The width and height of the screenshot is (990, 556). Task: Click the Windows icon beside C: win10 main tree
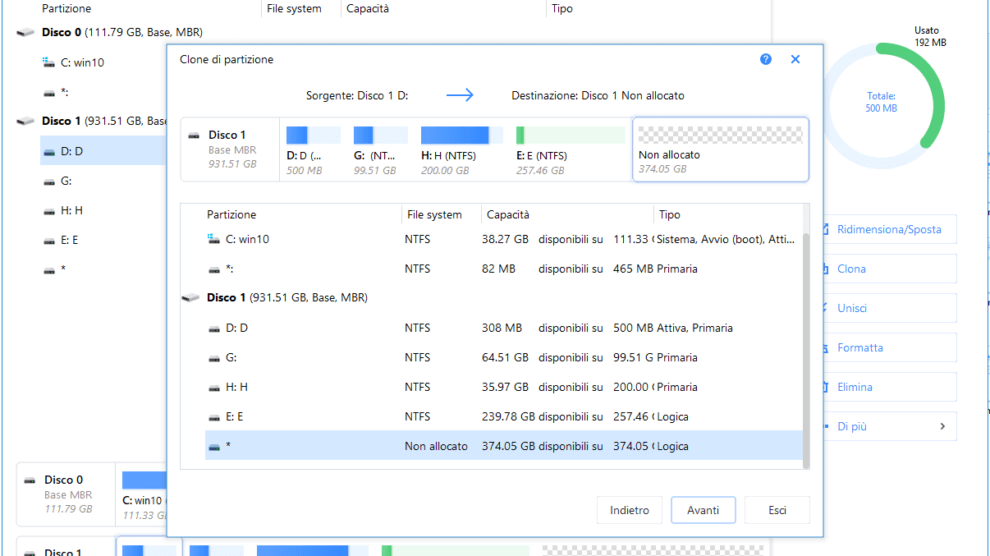pyautogui.click(x=49, y=62)
